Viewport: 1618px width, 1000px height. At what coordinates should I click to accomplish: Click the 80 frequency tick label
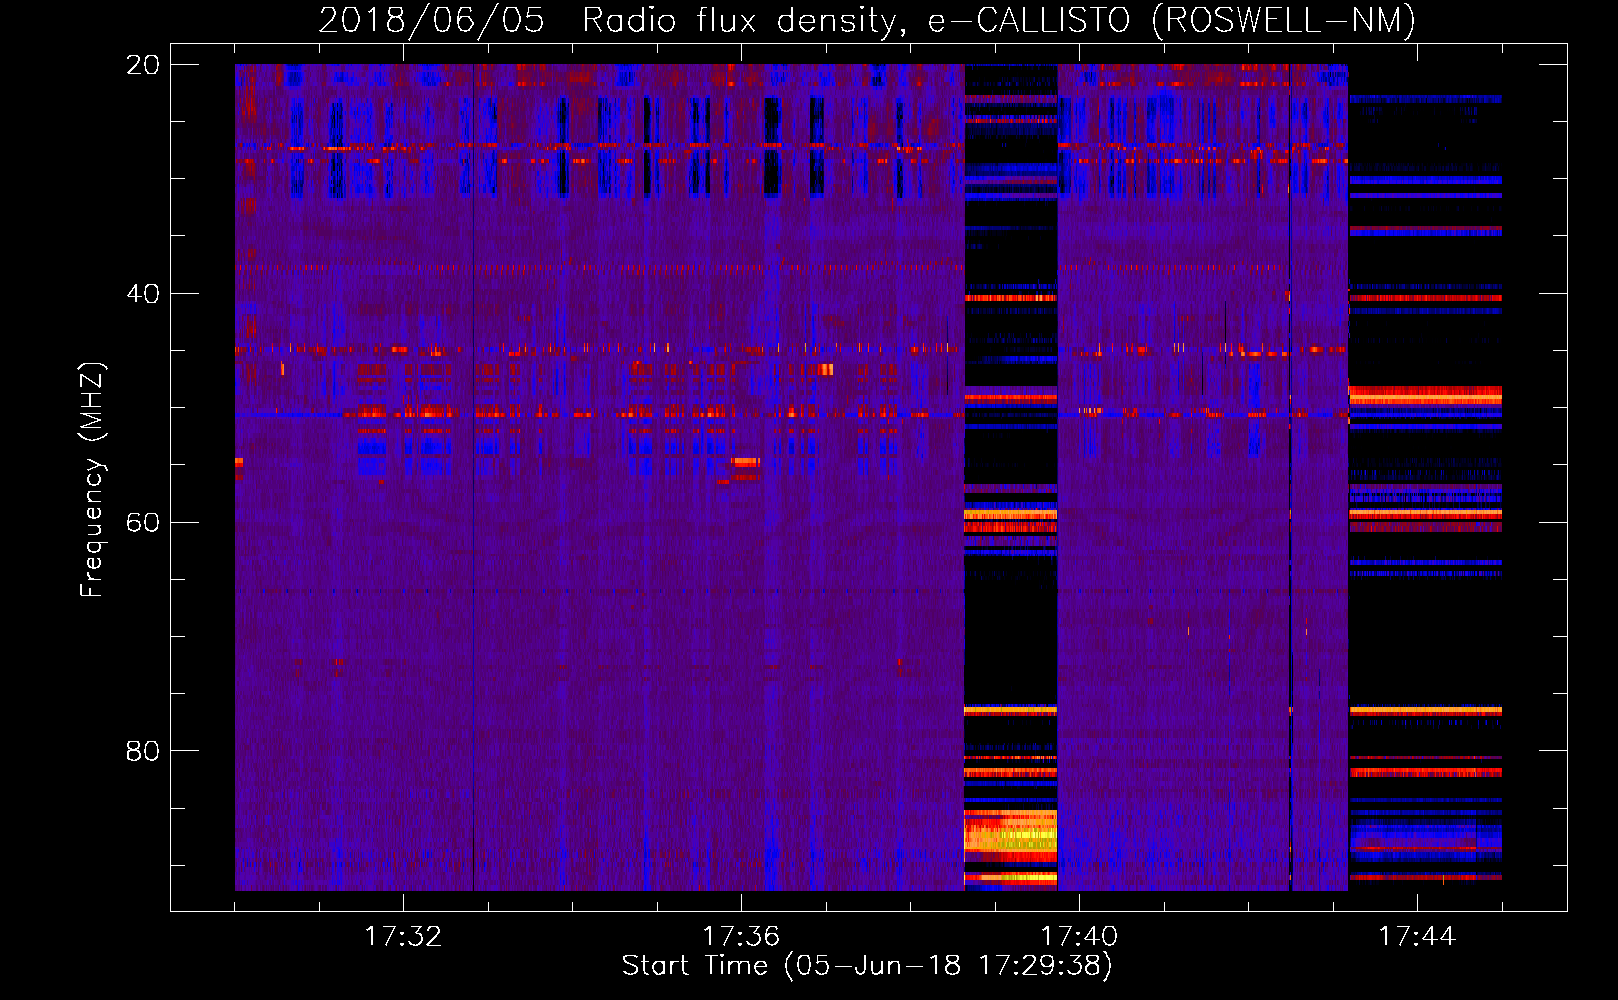143,751
